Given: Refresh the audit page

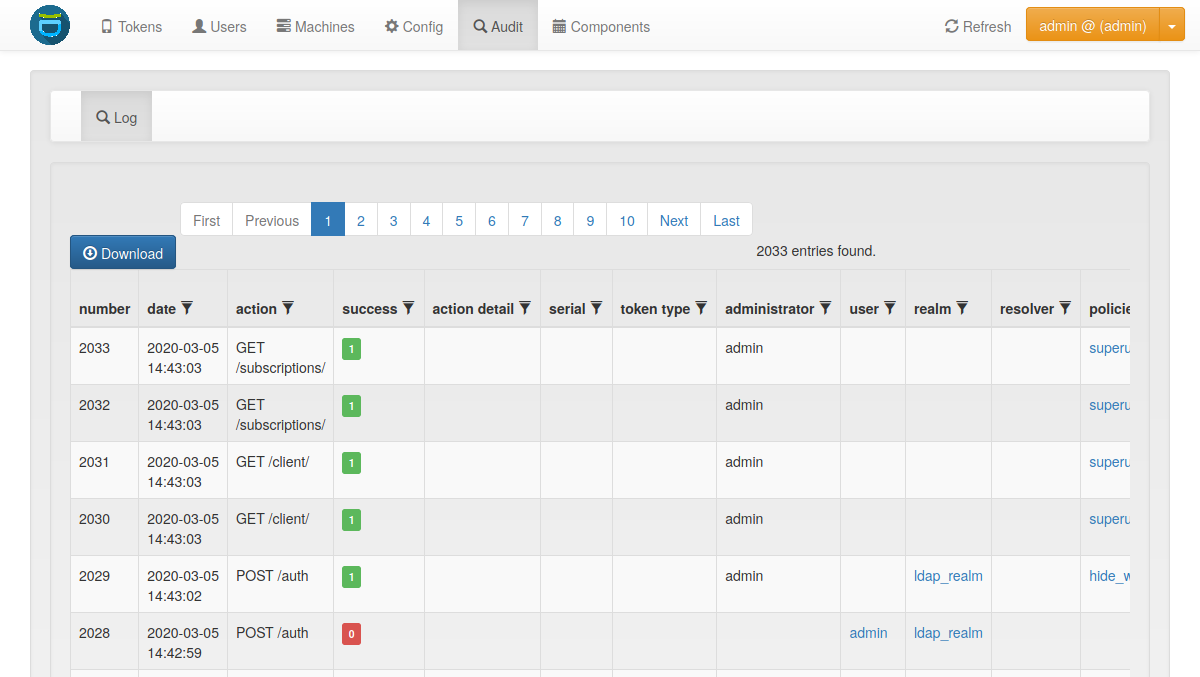Looking at the screenshot, I should click(978, 26).
